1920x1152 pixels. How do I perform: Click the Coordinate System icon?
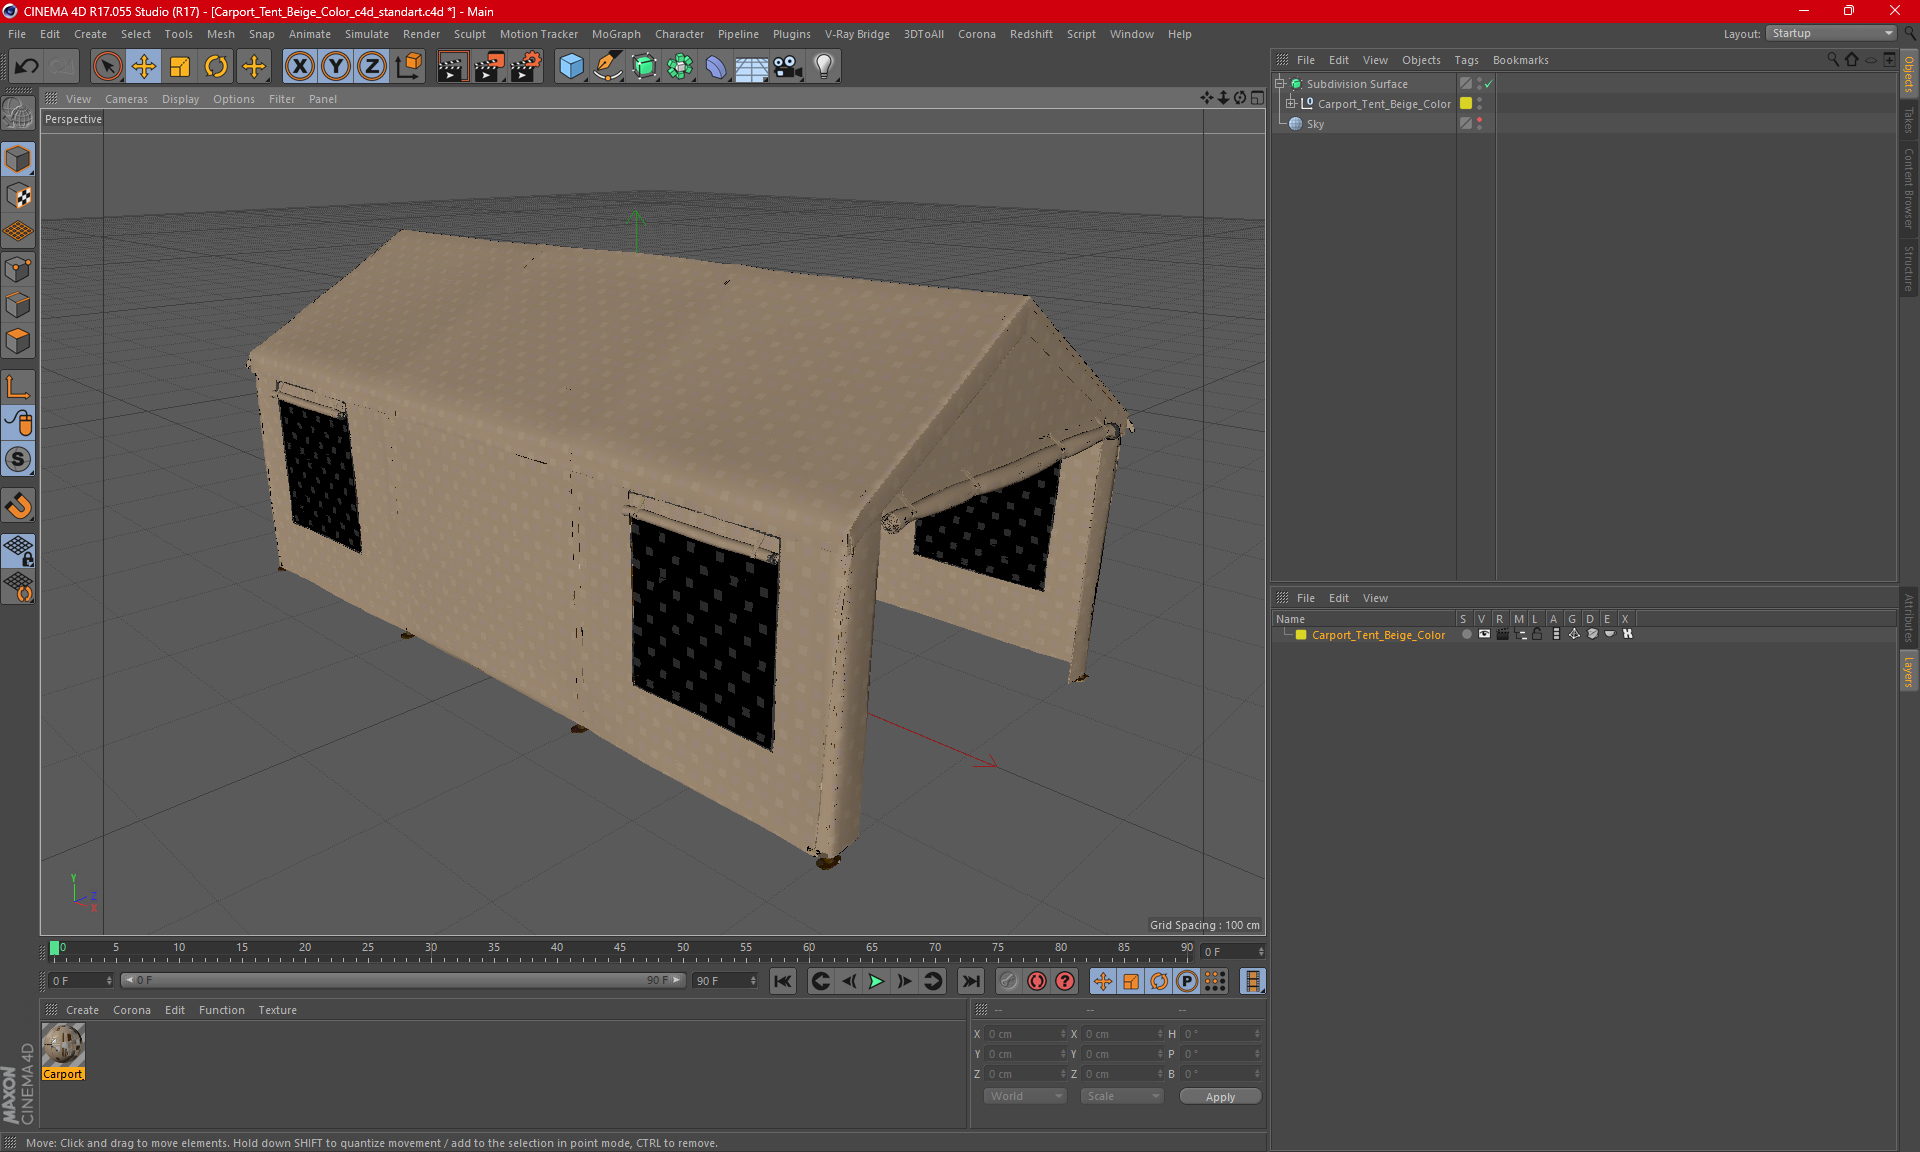pos(409,67)
